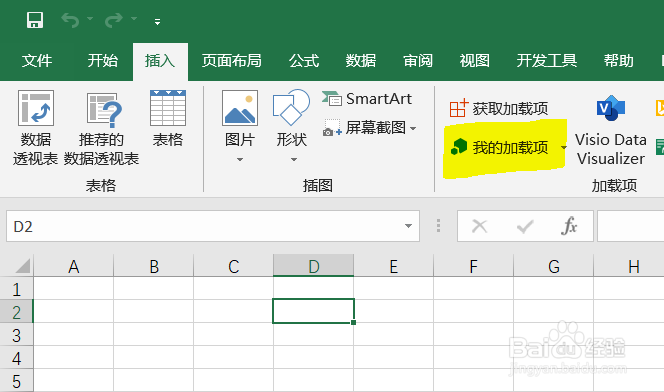Click 获取加载项 get add-ins
Screen dimensions: 664x392
499,109
